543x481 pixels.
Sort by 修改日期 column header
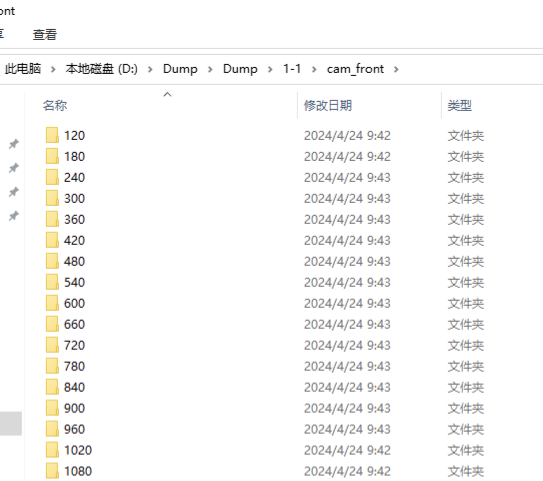click(328, 105)
